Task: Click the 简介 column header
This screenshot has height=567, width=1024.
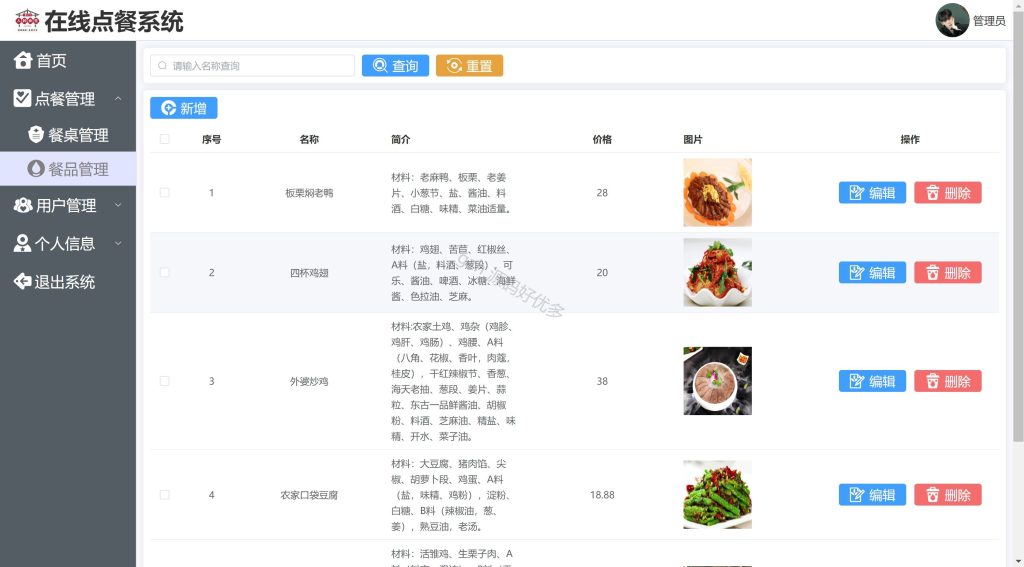Action: coord(400,139)
